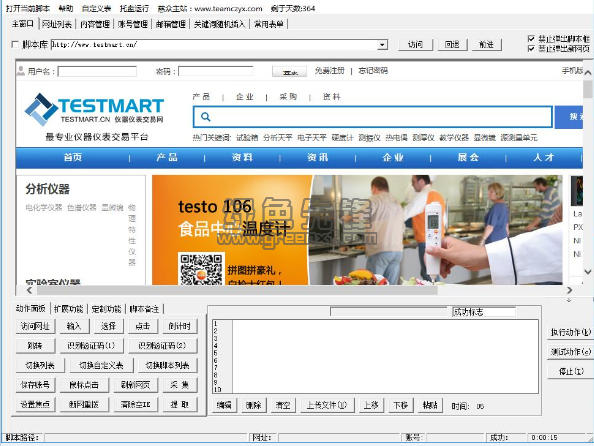
Task: Click the 访问 button
Action: 416,45
